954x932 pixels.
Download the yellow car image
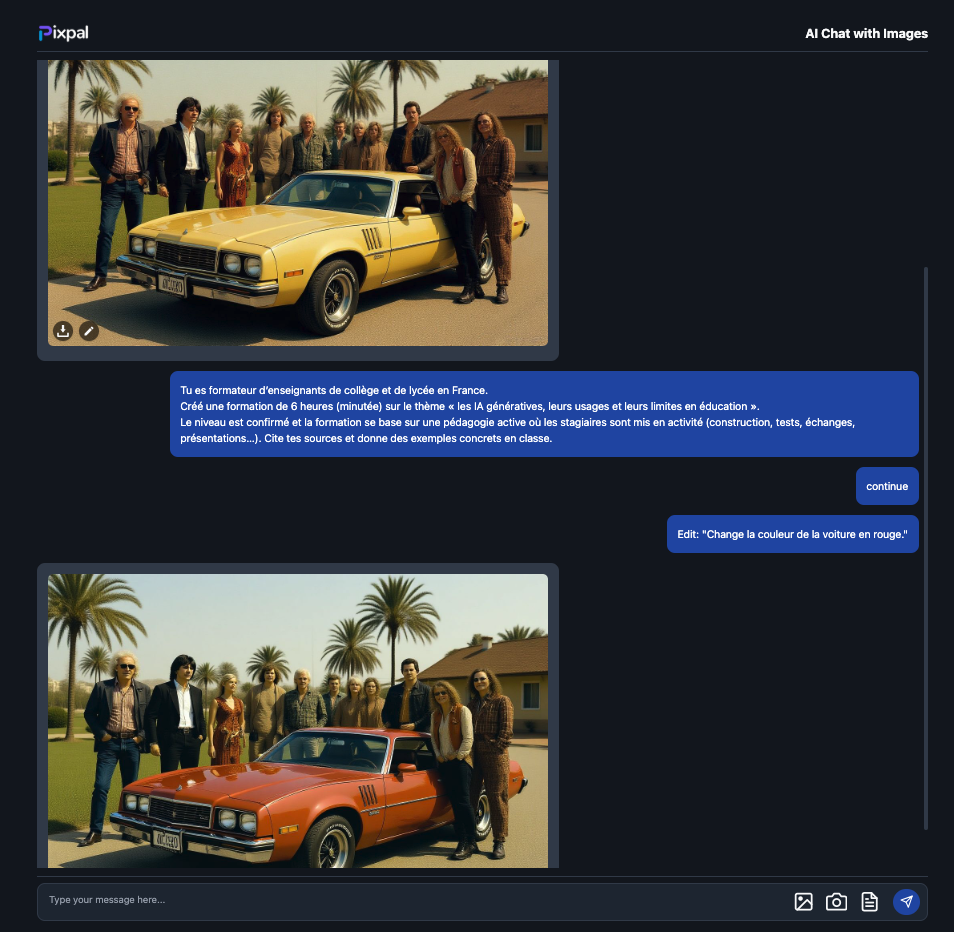pyautogui.click(x=63, y=331)
